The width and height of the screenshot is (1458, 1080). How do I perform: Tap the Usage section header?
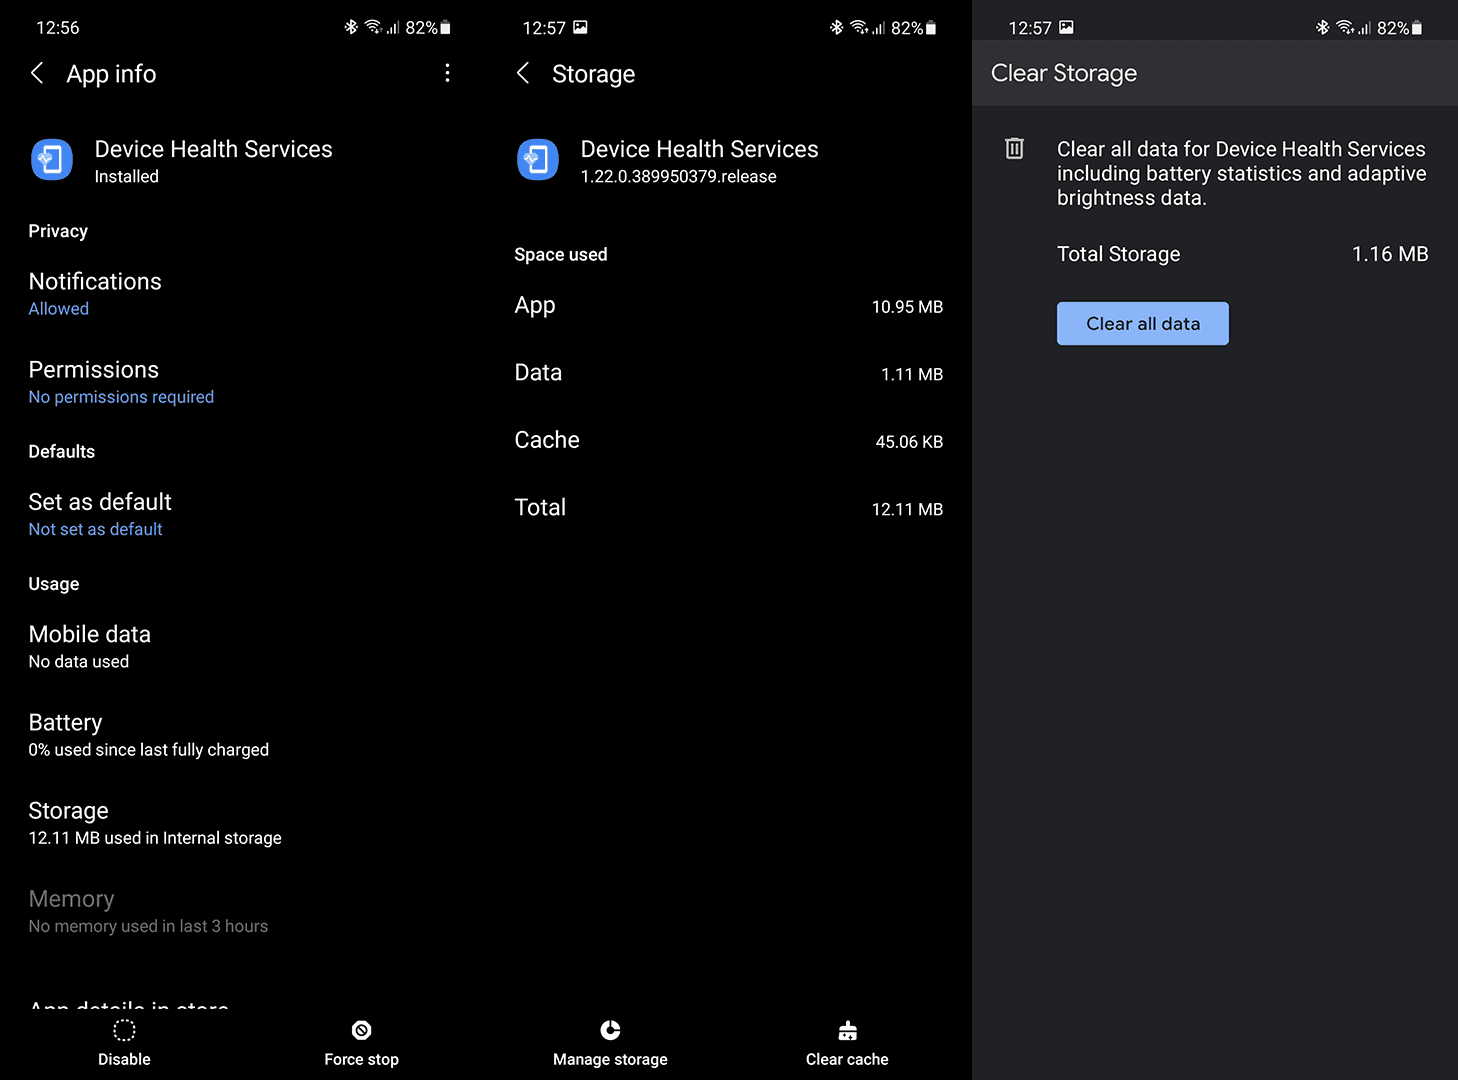pyautogui.click(x=54, y=584)
